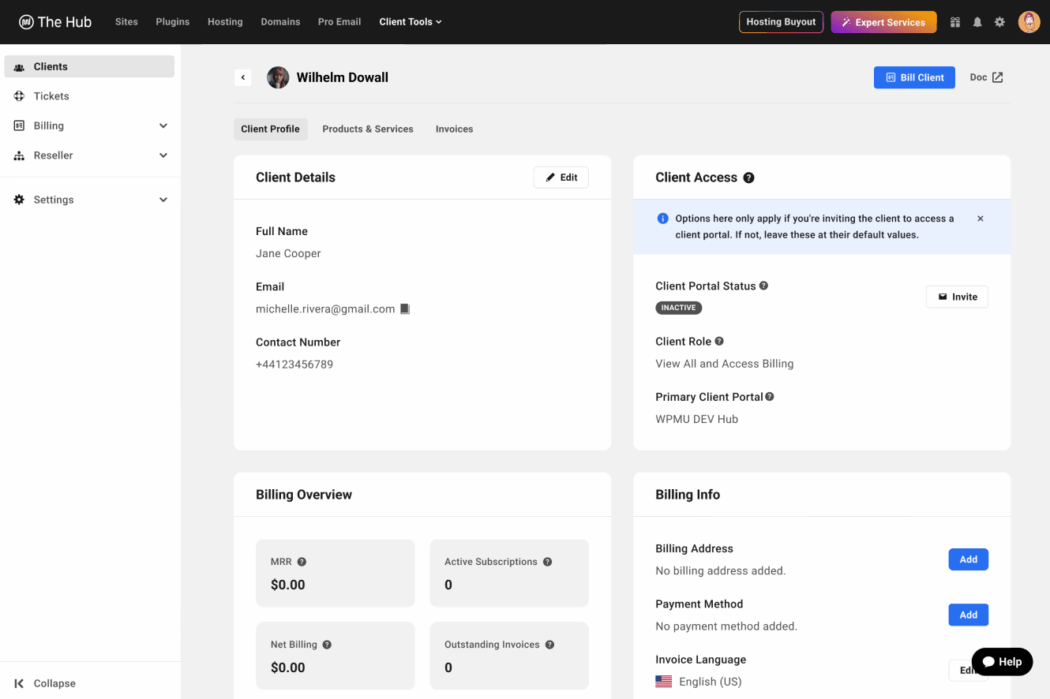This screenshot has width=1050, height=699.
Task: Select the Products & Services tab
Action: (x=368, y=129)
